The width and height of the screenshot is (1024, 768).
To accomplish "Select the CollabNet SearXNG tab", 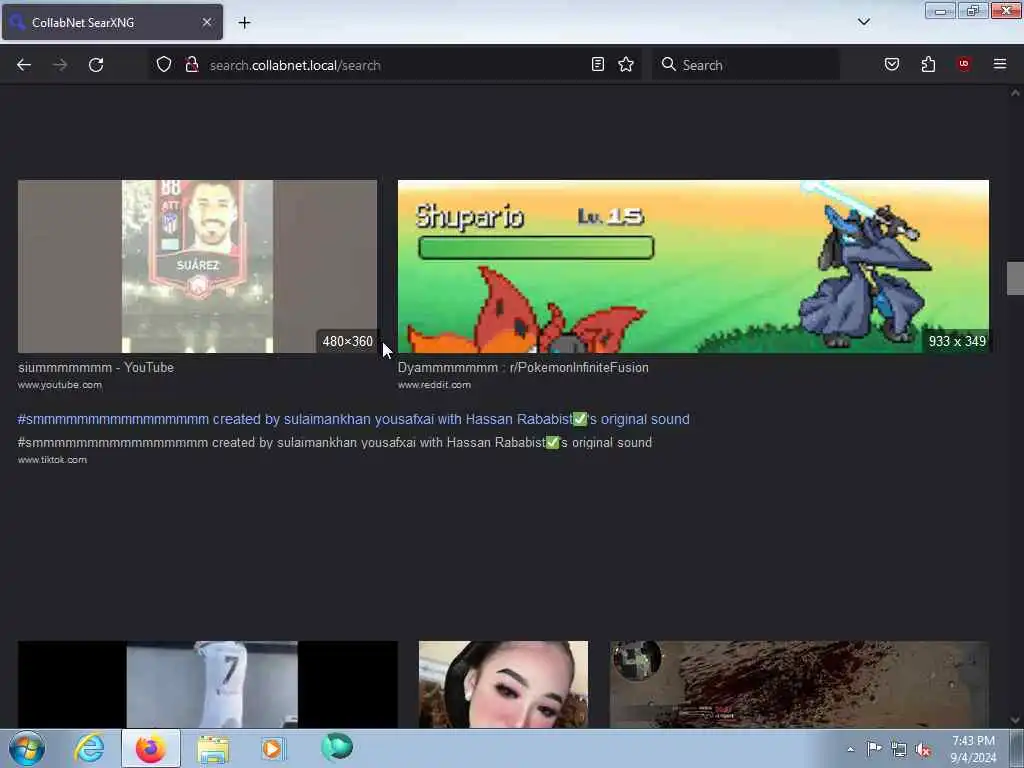I will point(112,22).
